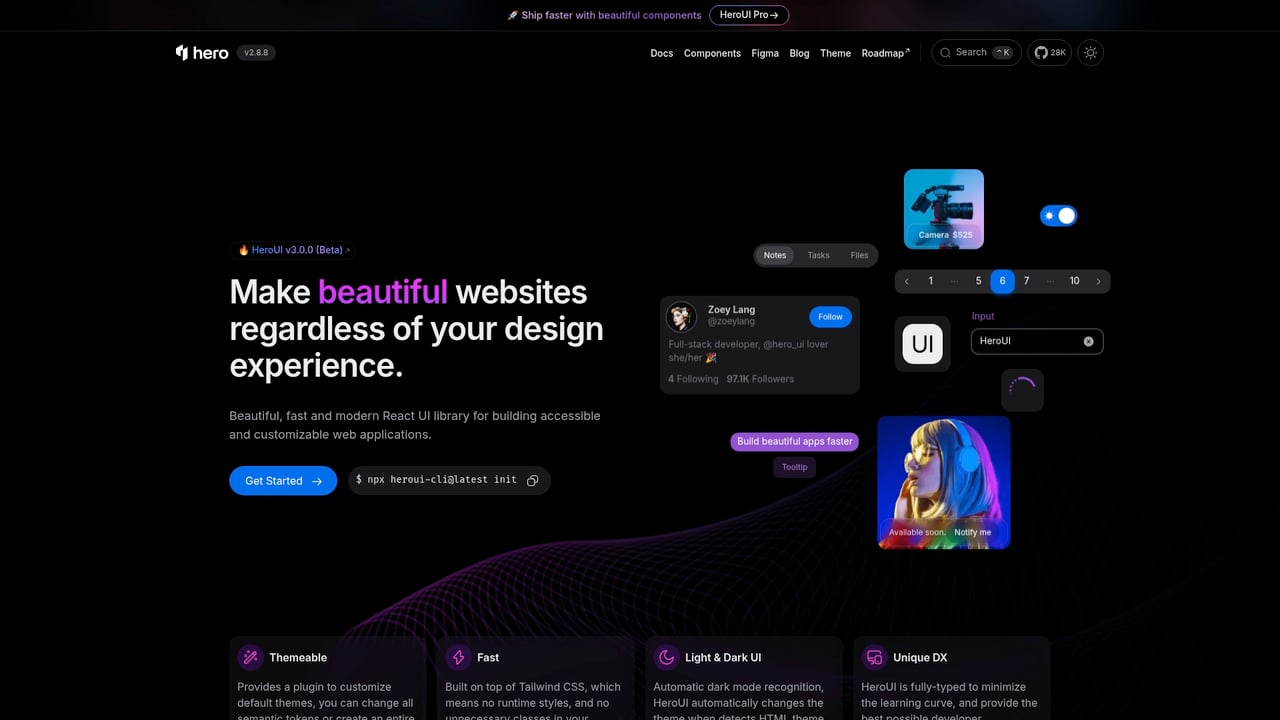Open the Docs page from the navbar
The width and height of the screenshot is (1280, 720).
click(661, 53)
